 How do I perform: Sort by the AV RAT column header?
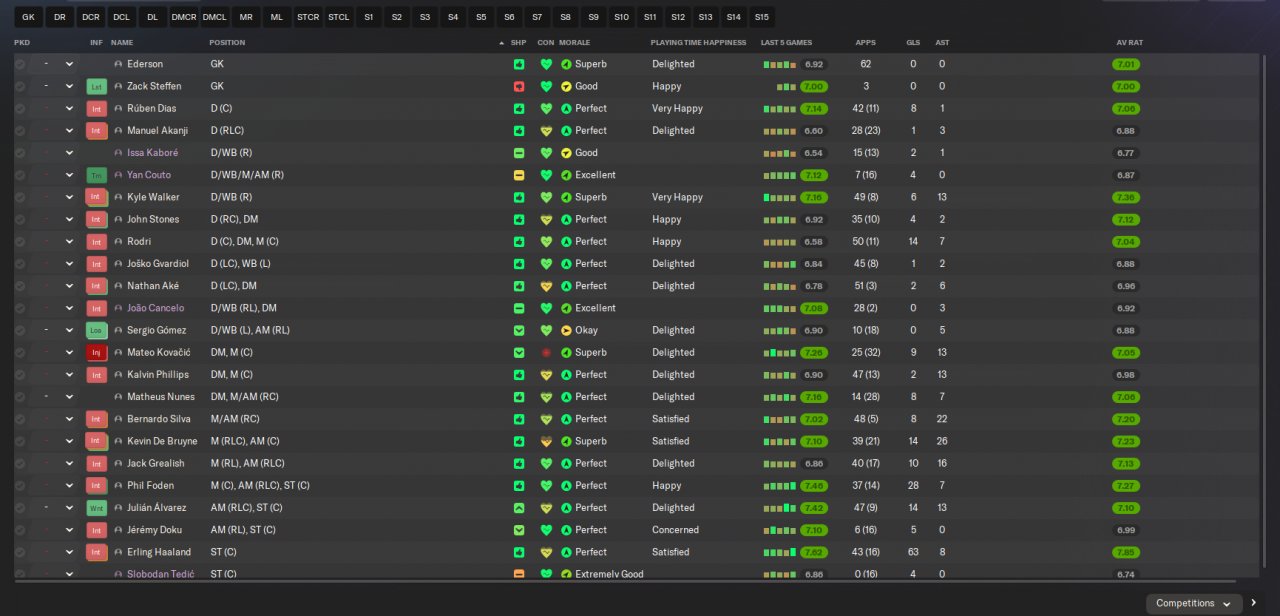pyautogui.click(x=1128, y=43)
